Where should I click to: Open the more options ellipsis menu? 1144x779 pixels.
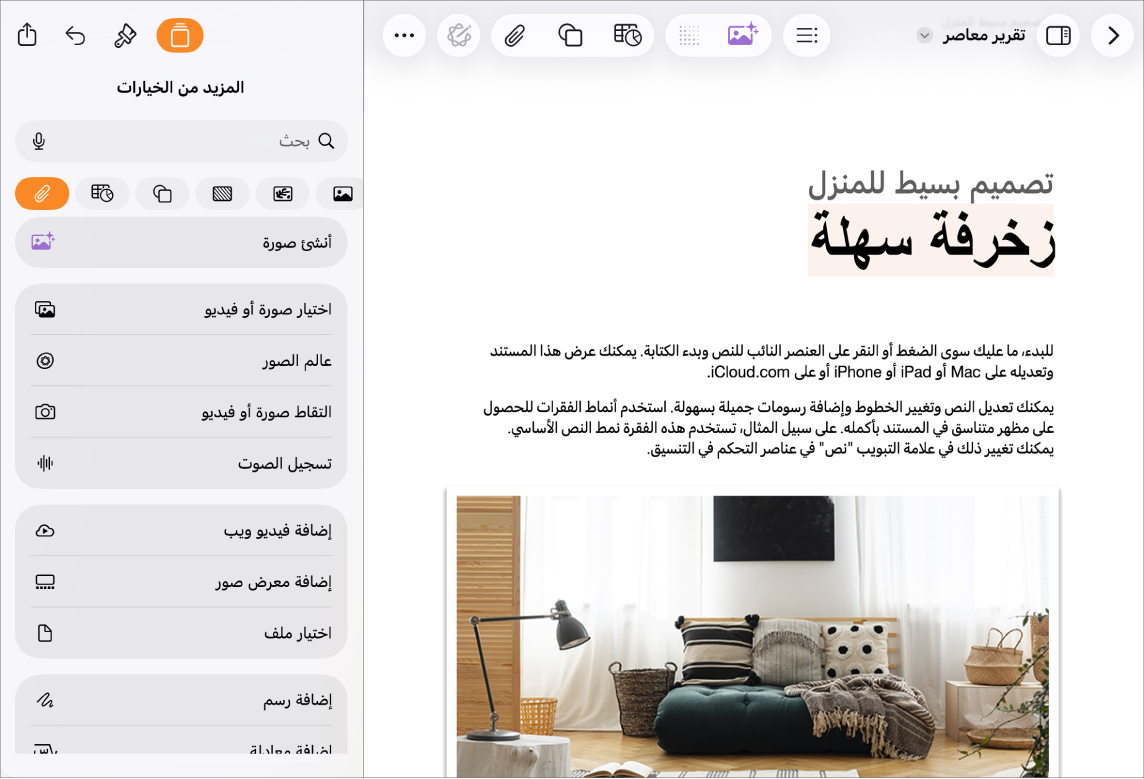(x=404, y=35)
